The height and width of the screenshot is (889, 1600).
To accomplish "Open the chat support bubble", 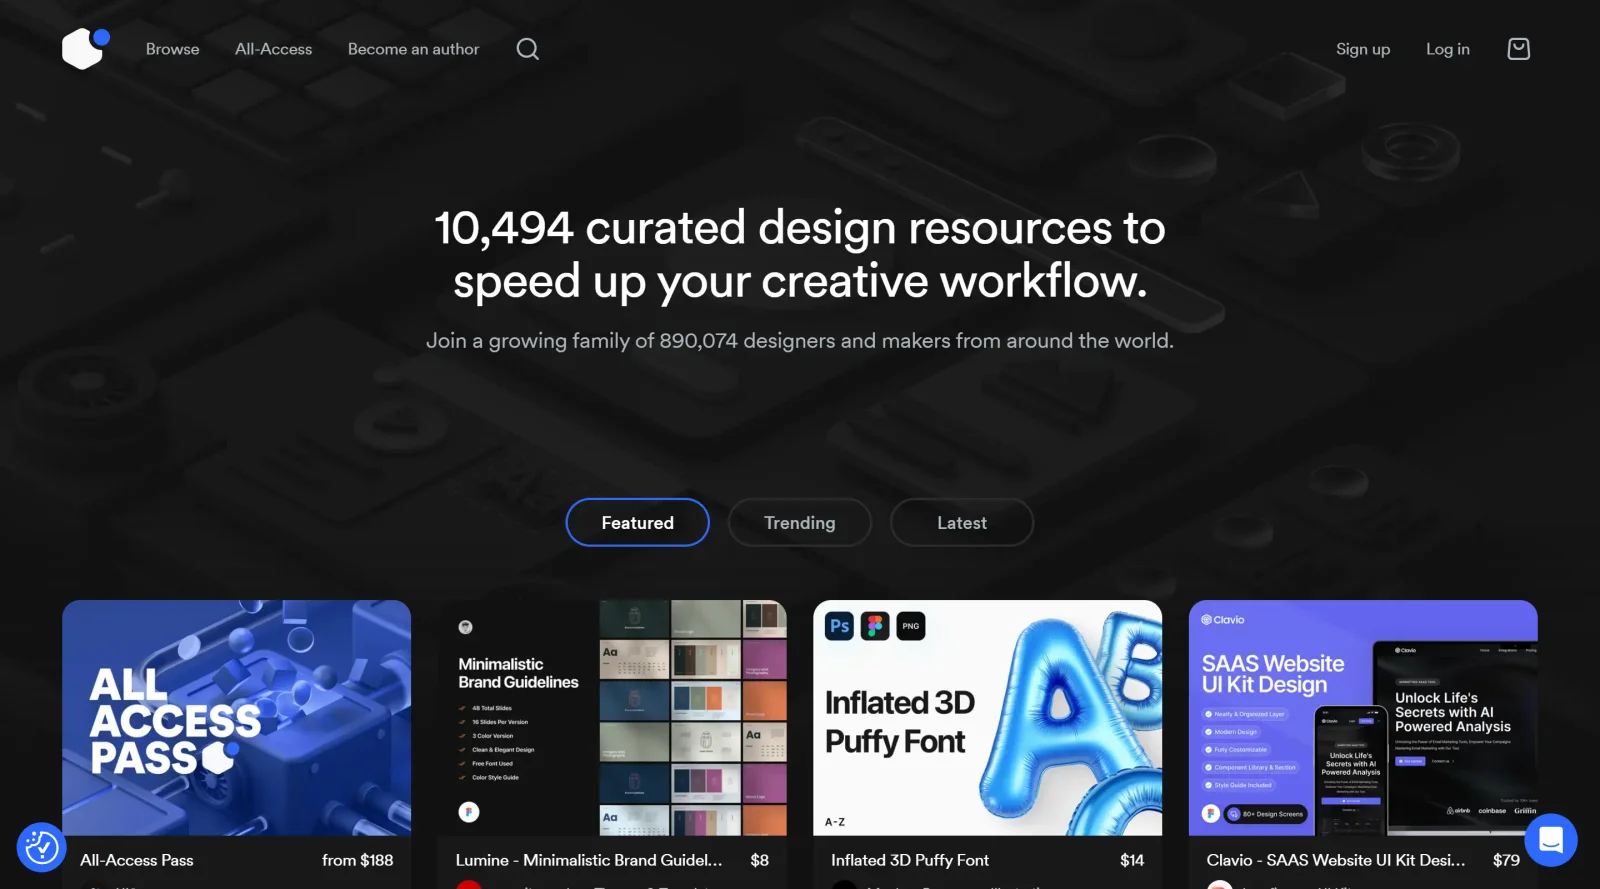I will tap(1551, 841).
